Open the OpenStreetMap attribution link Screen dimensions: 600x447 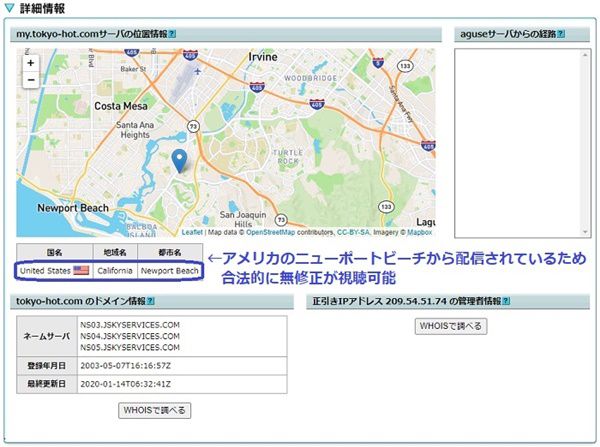point(271,232)
